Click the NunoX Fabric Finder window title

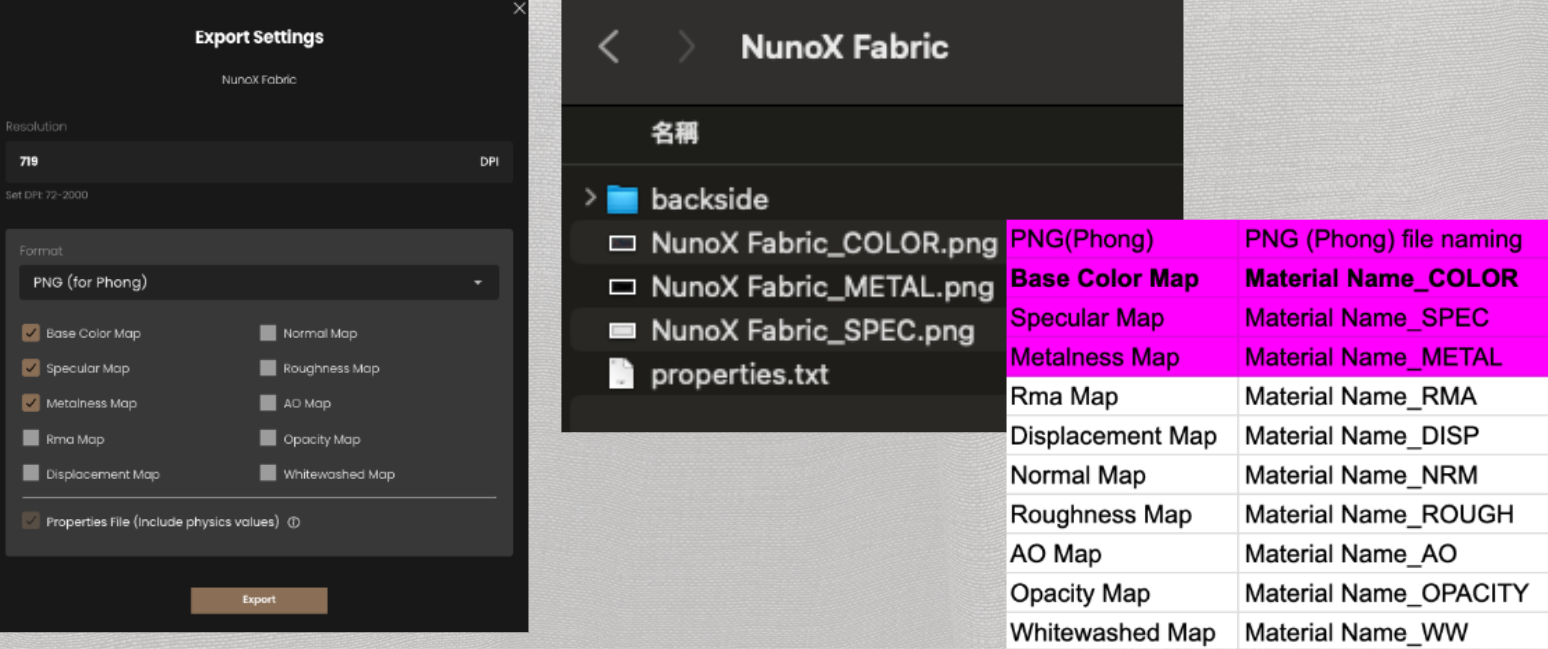844,46
